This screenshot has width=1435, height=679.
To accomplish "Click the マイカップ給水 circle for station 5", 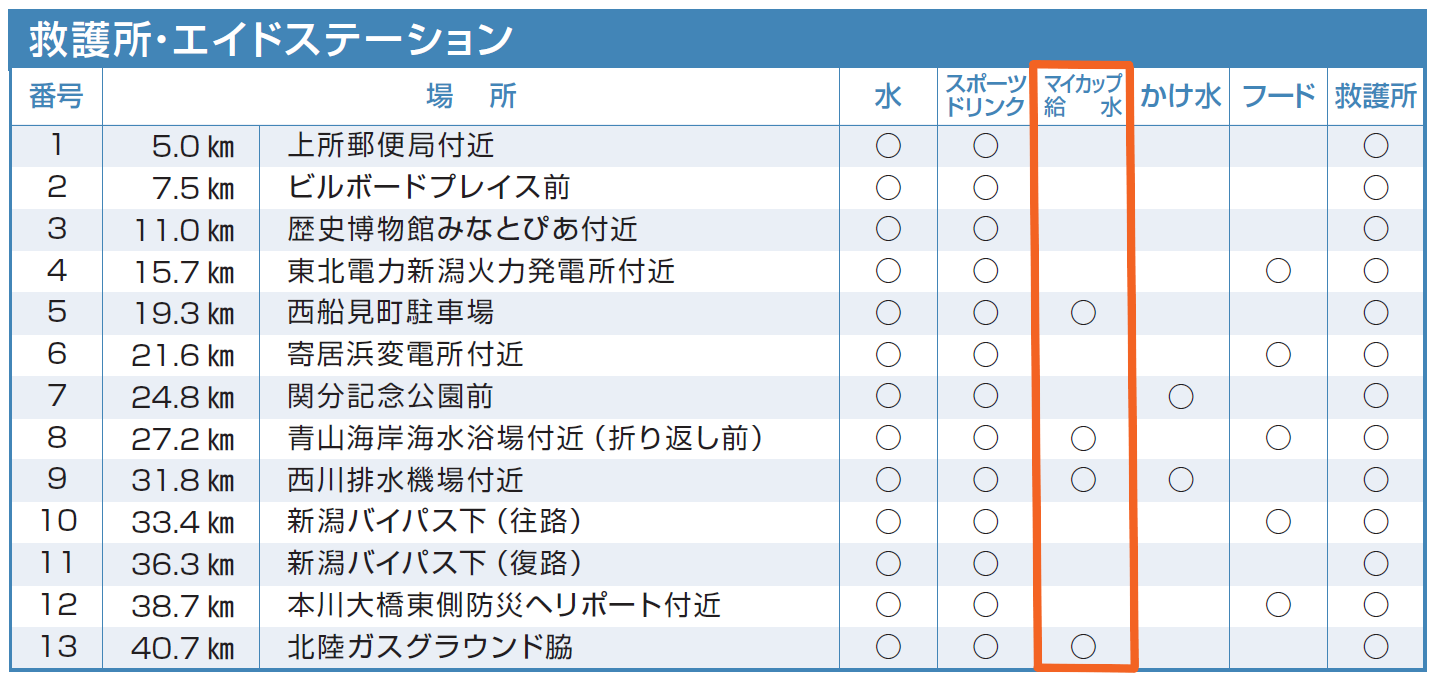I will point(1083,313).
